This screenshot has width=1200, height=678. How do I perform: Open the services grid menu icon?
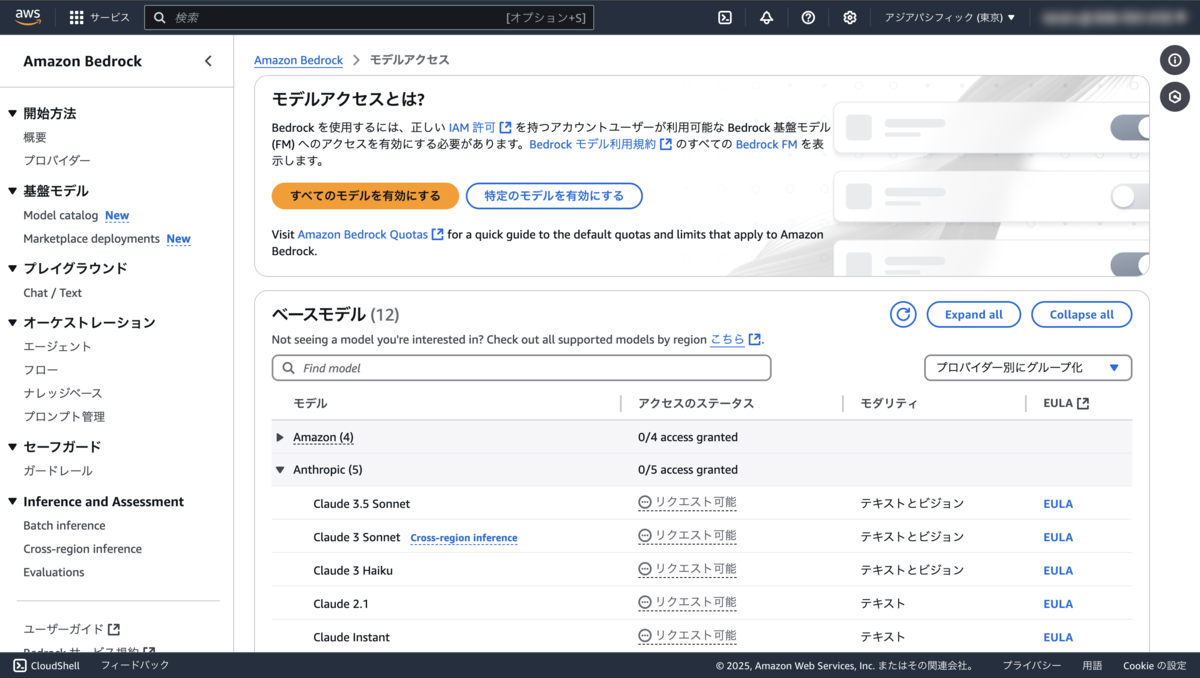click(x=77, y=17)
